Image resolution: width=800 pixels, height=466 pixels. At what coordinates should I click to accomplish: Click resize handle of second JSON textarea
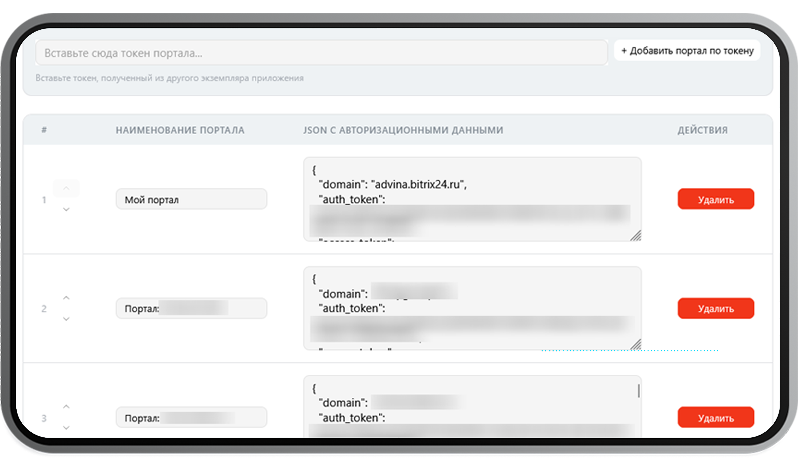[x=635, y=344]
